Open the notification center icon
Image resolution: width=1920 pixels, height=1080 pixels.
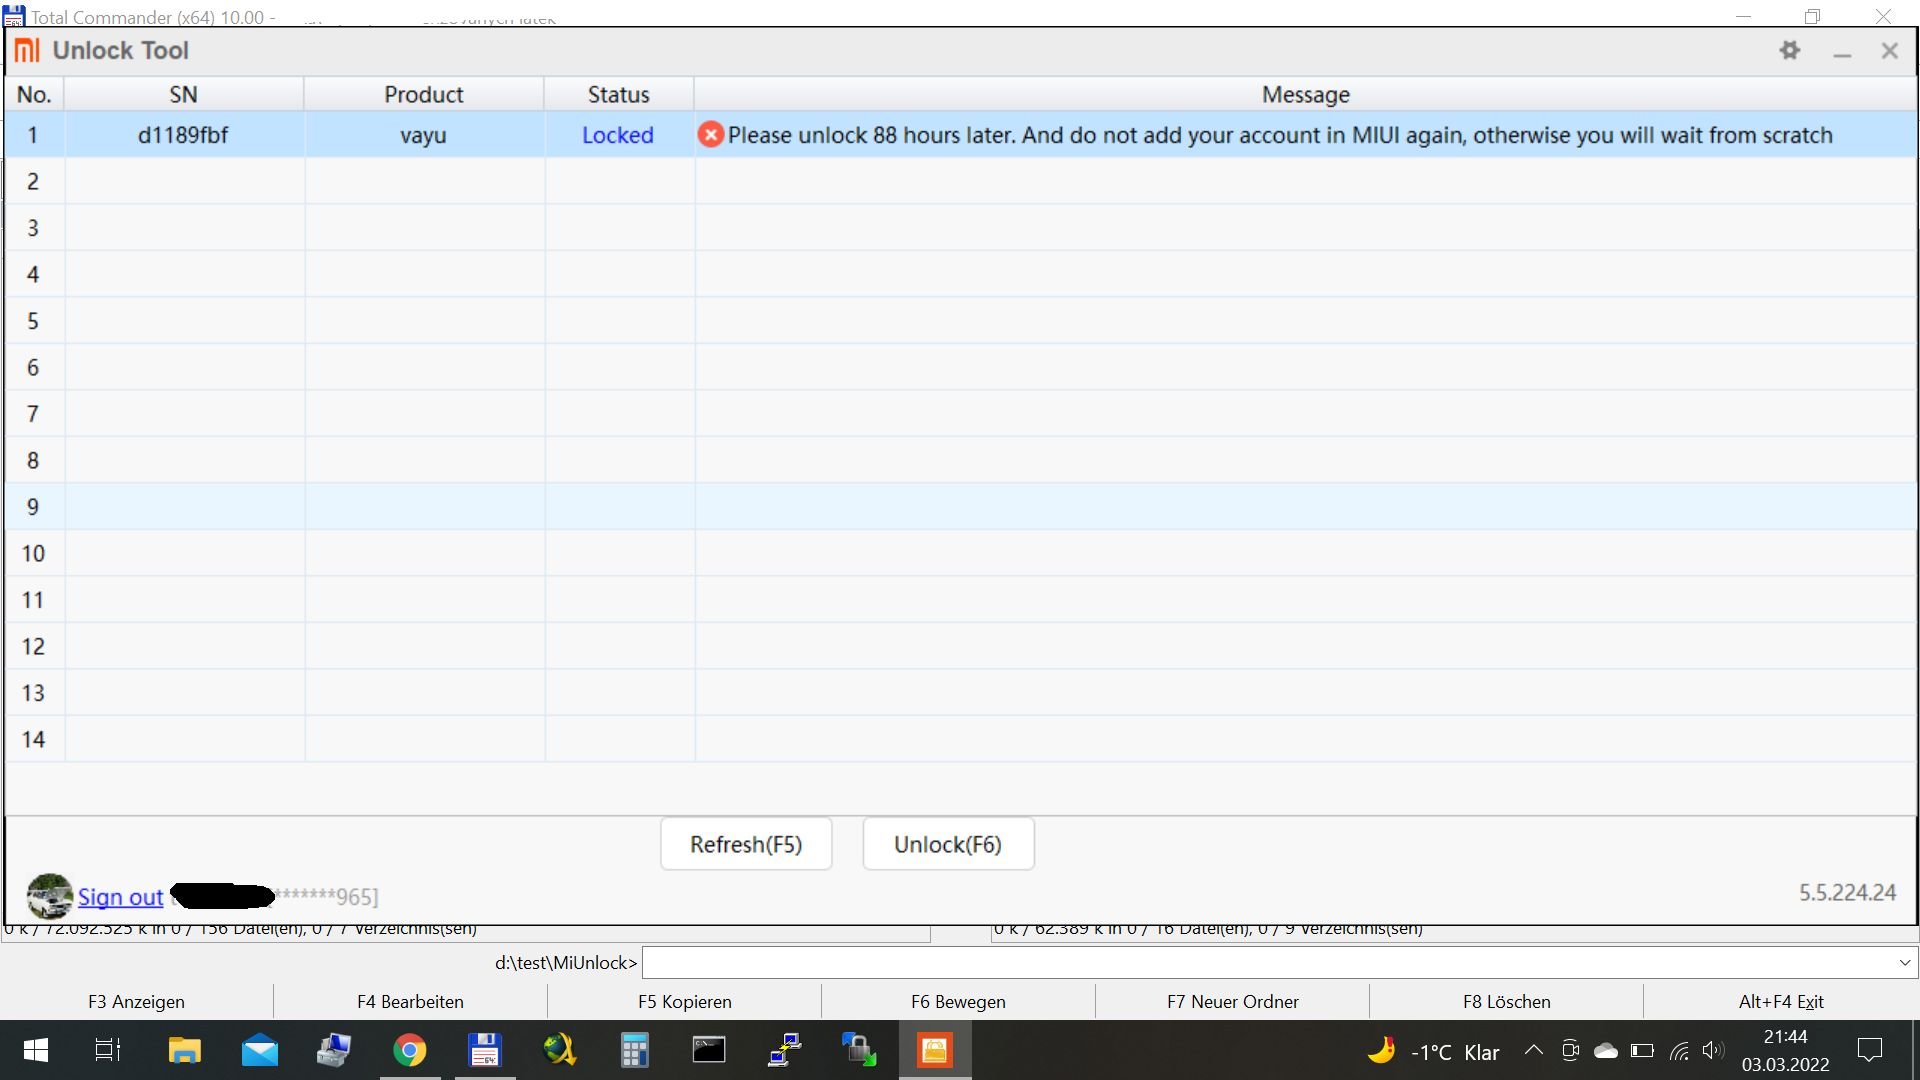(x=1869, y=1050)
